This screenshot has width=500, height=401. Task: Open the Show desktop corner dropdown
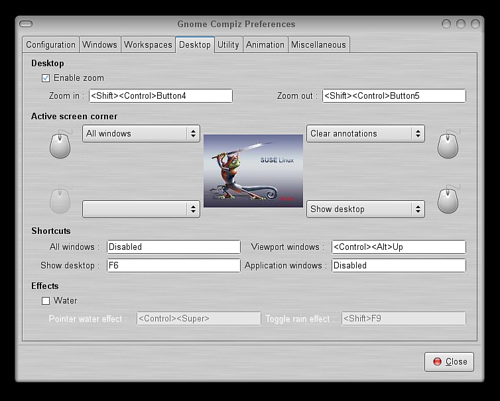[365, 209]
